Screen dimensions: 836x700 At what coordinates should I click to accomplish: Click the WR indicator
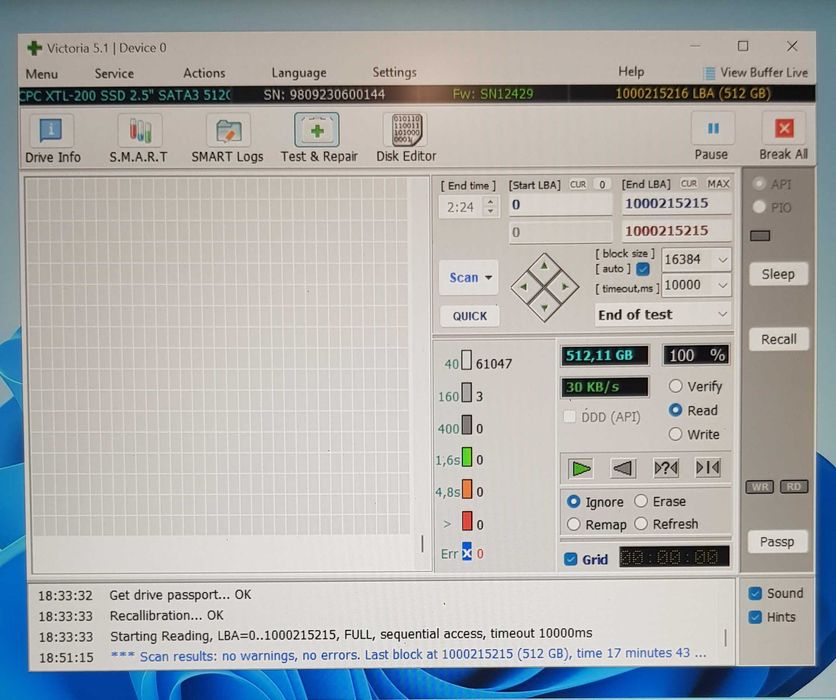coord(760,487)
